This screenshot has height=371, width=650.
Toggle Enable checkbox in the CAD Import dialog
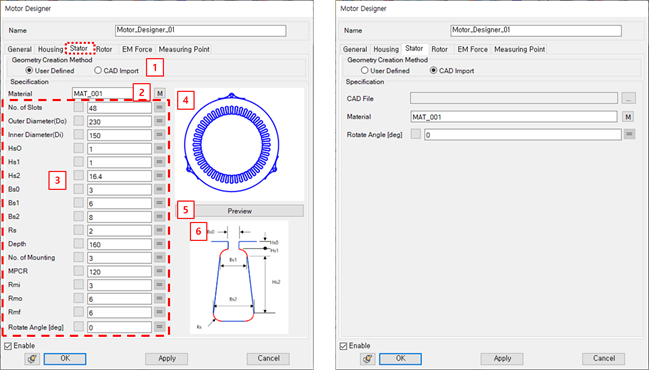click(343, 346)
